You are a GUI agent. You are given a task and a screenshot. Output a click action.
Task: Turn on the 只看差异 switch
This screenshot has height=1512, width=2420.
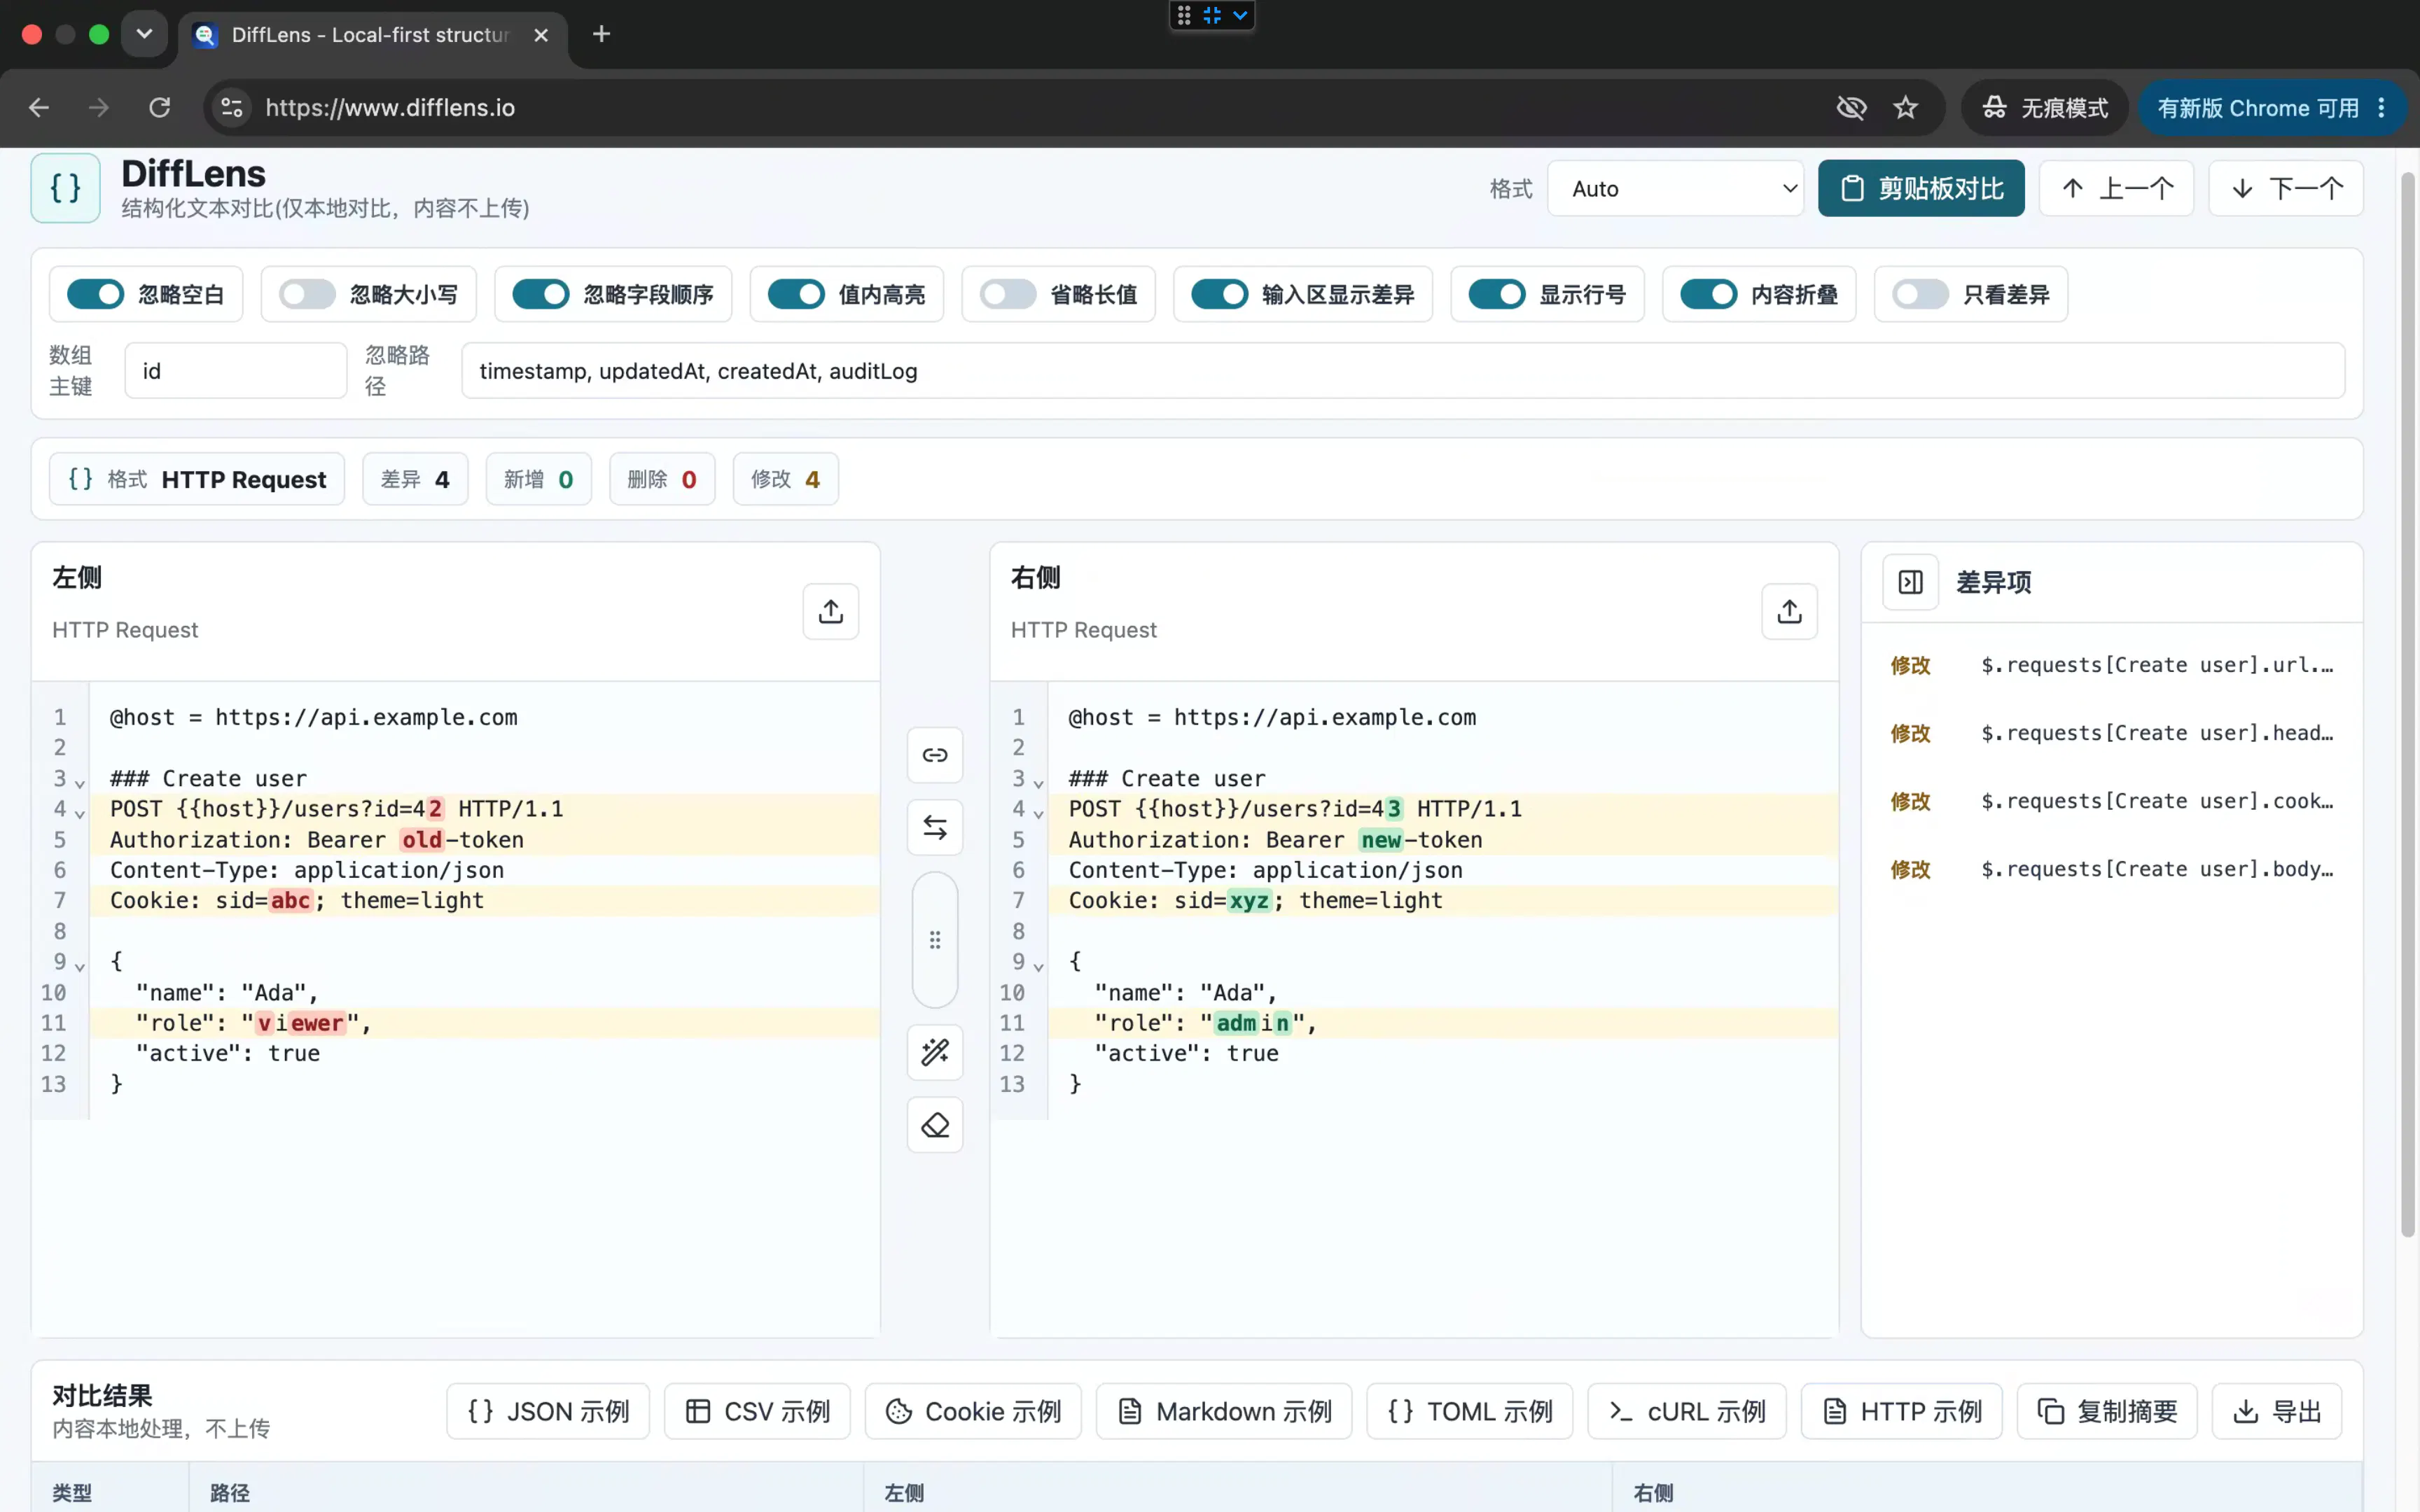1920,294
